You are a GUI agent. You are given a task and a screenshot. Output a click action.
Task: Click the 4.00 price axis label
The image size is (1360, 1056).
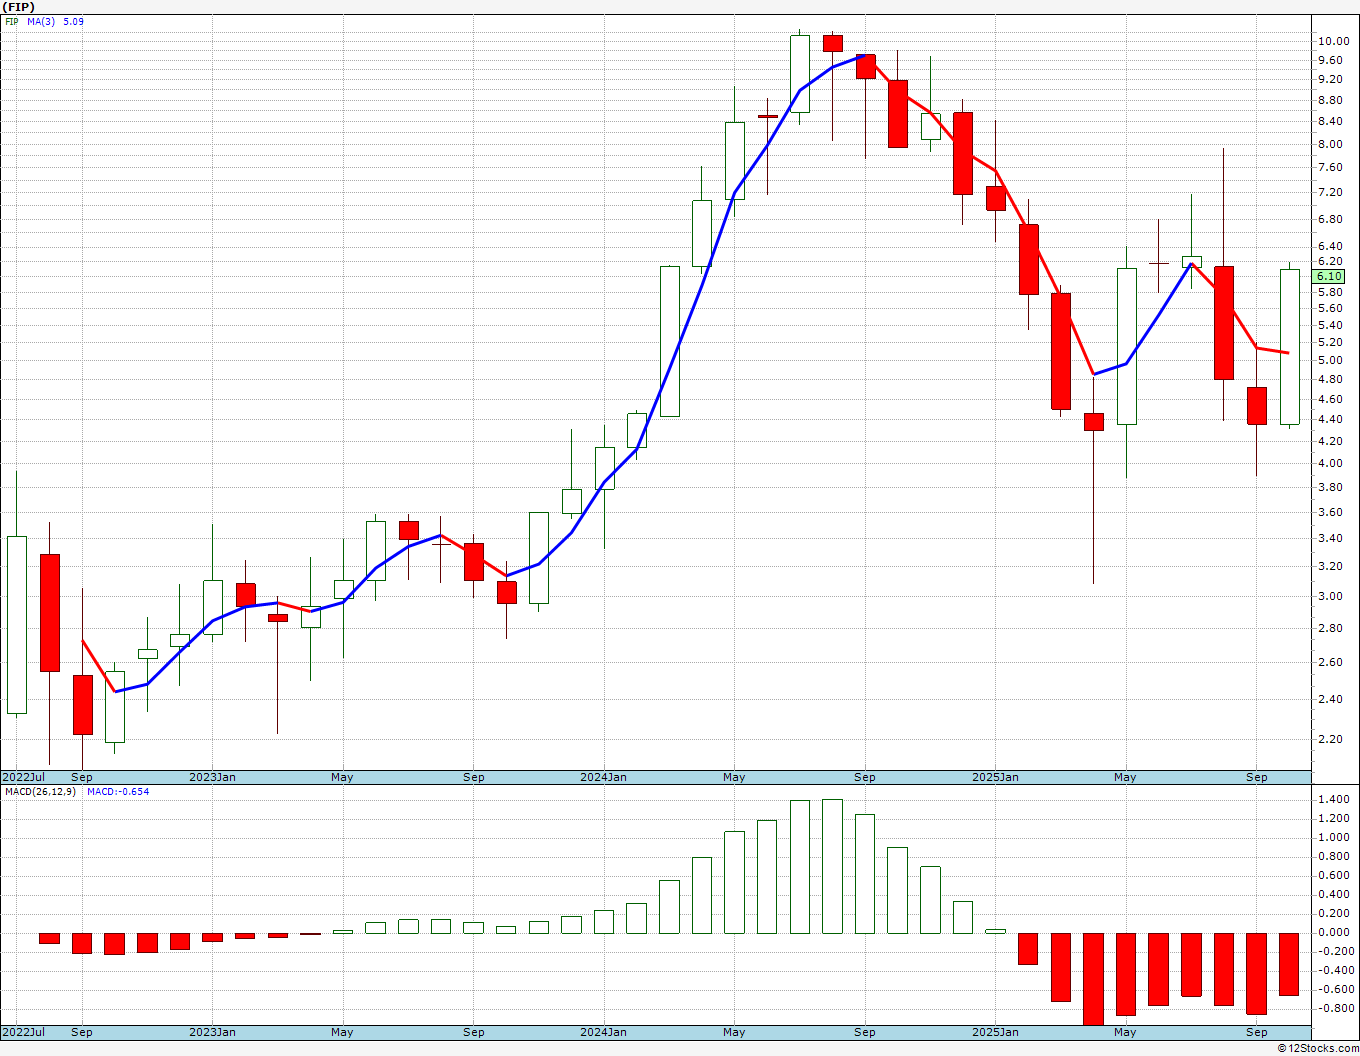(1330, 463)
